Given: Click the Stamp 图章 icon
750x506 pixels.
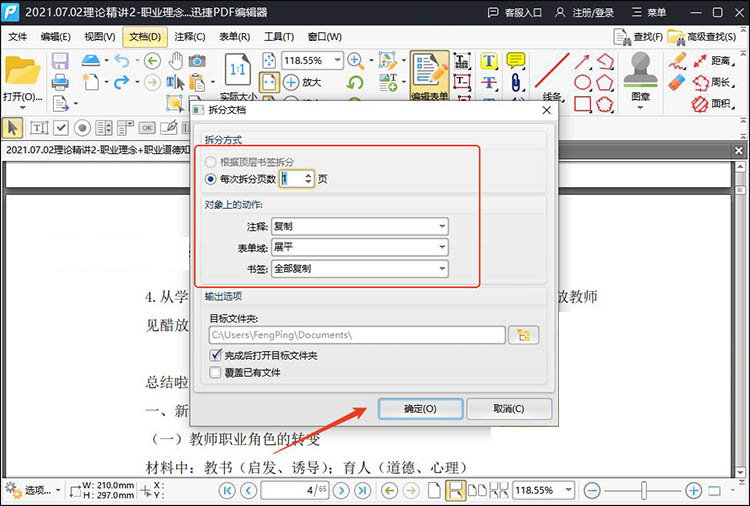Looking at the screenshot, I should click(640, 71).
